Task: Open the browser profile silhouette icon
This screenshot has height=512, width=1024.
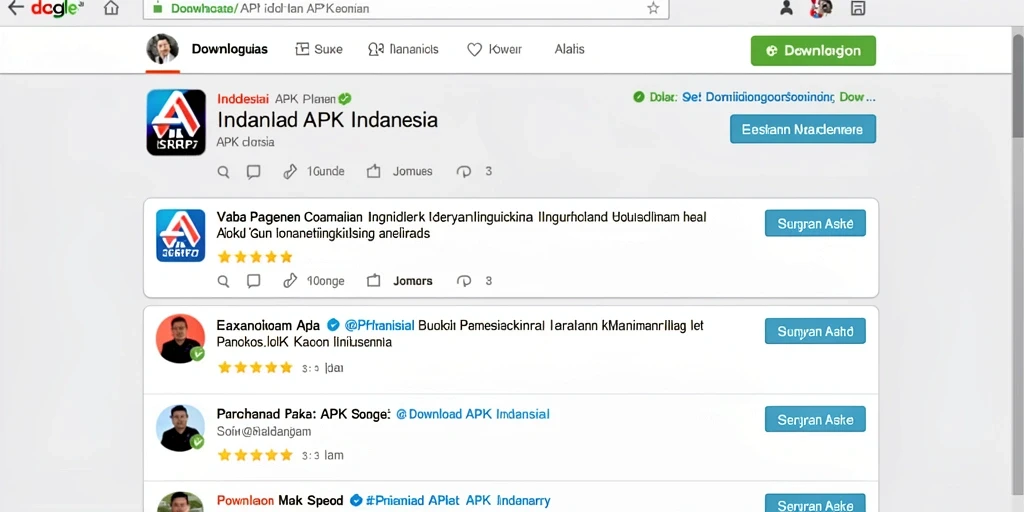Action: pyautogui.click(x=786, y=8)
